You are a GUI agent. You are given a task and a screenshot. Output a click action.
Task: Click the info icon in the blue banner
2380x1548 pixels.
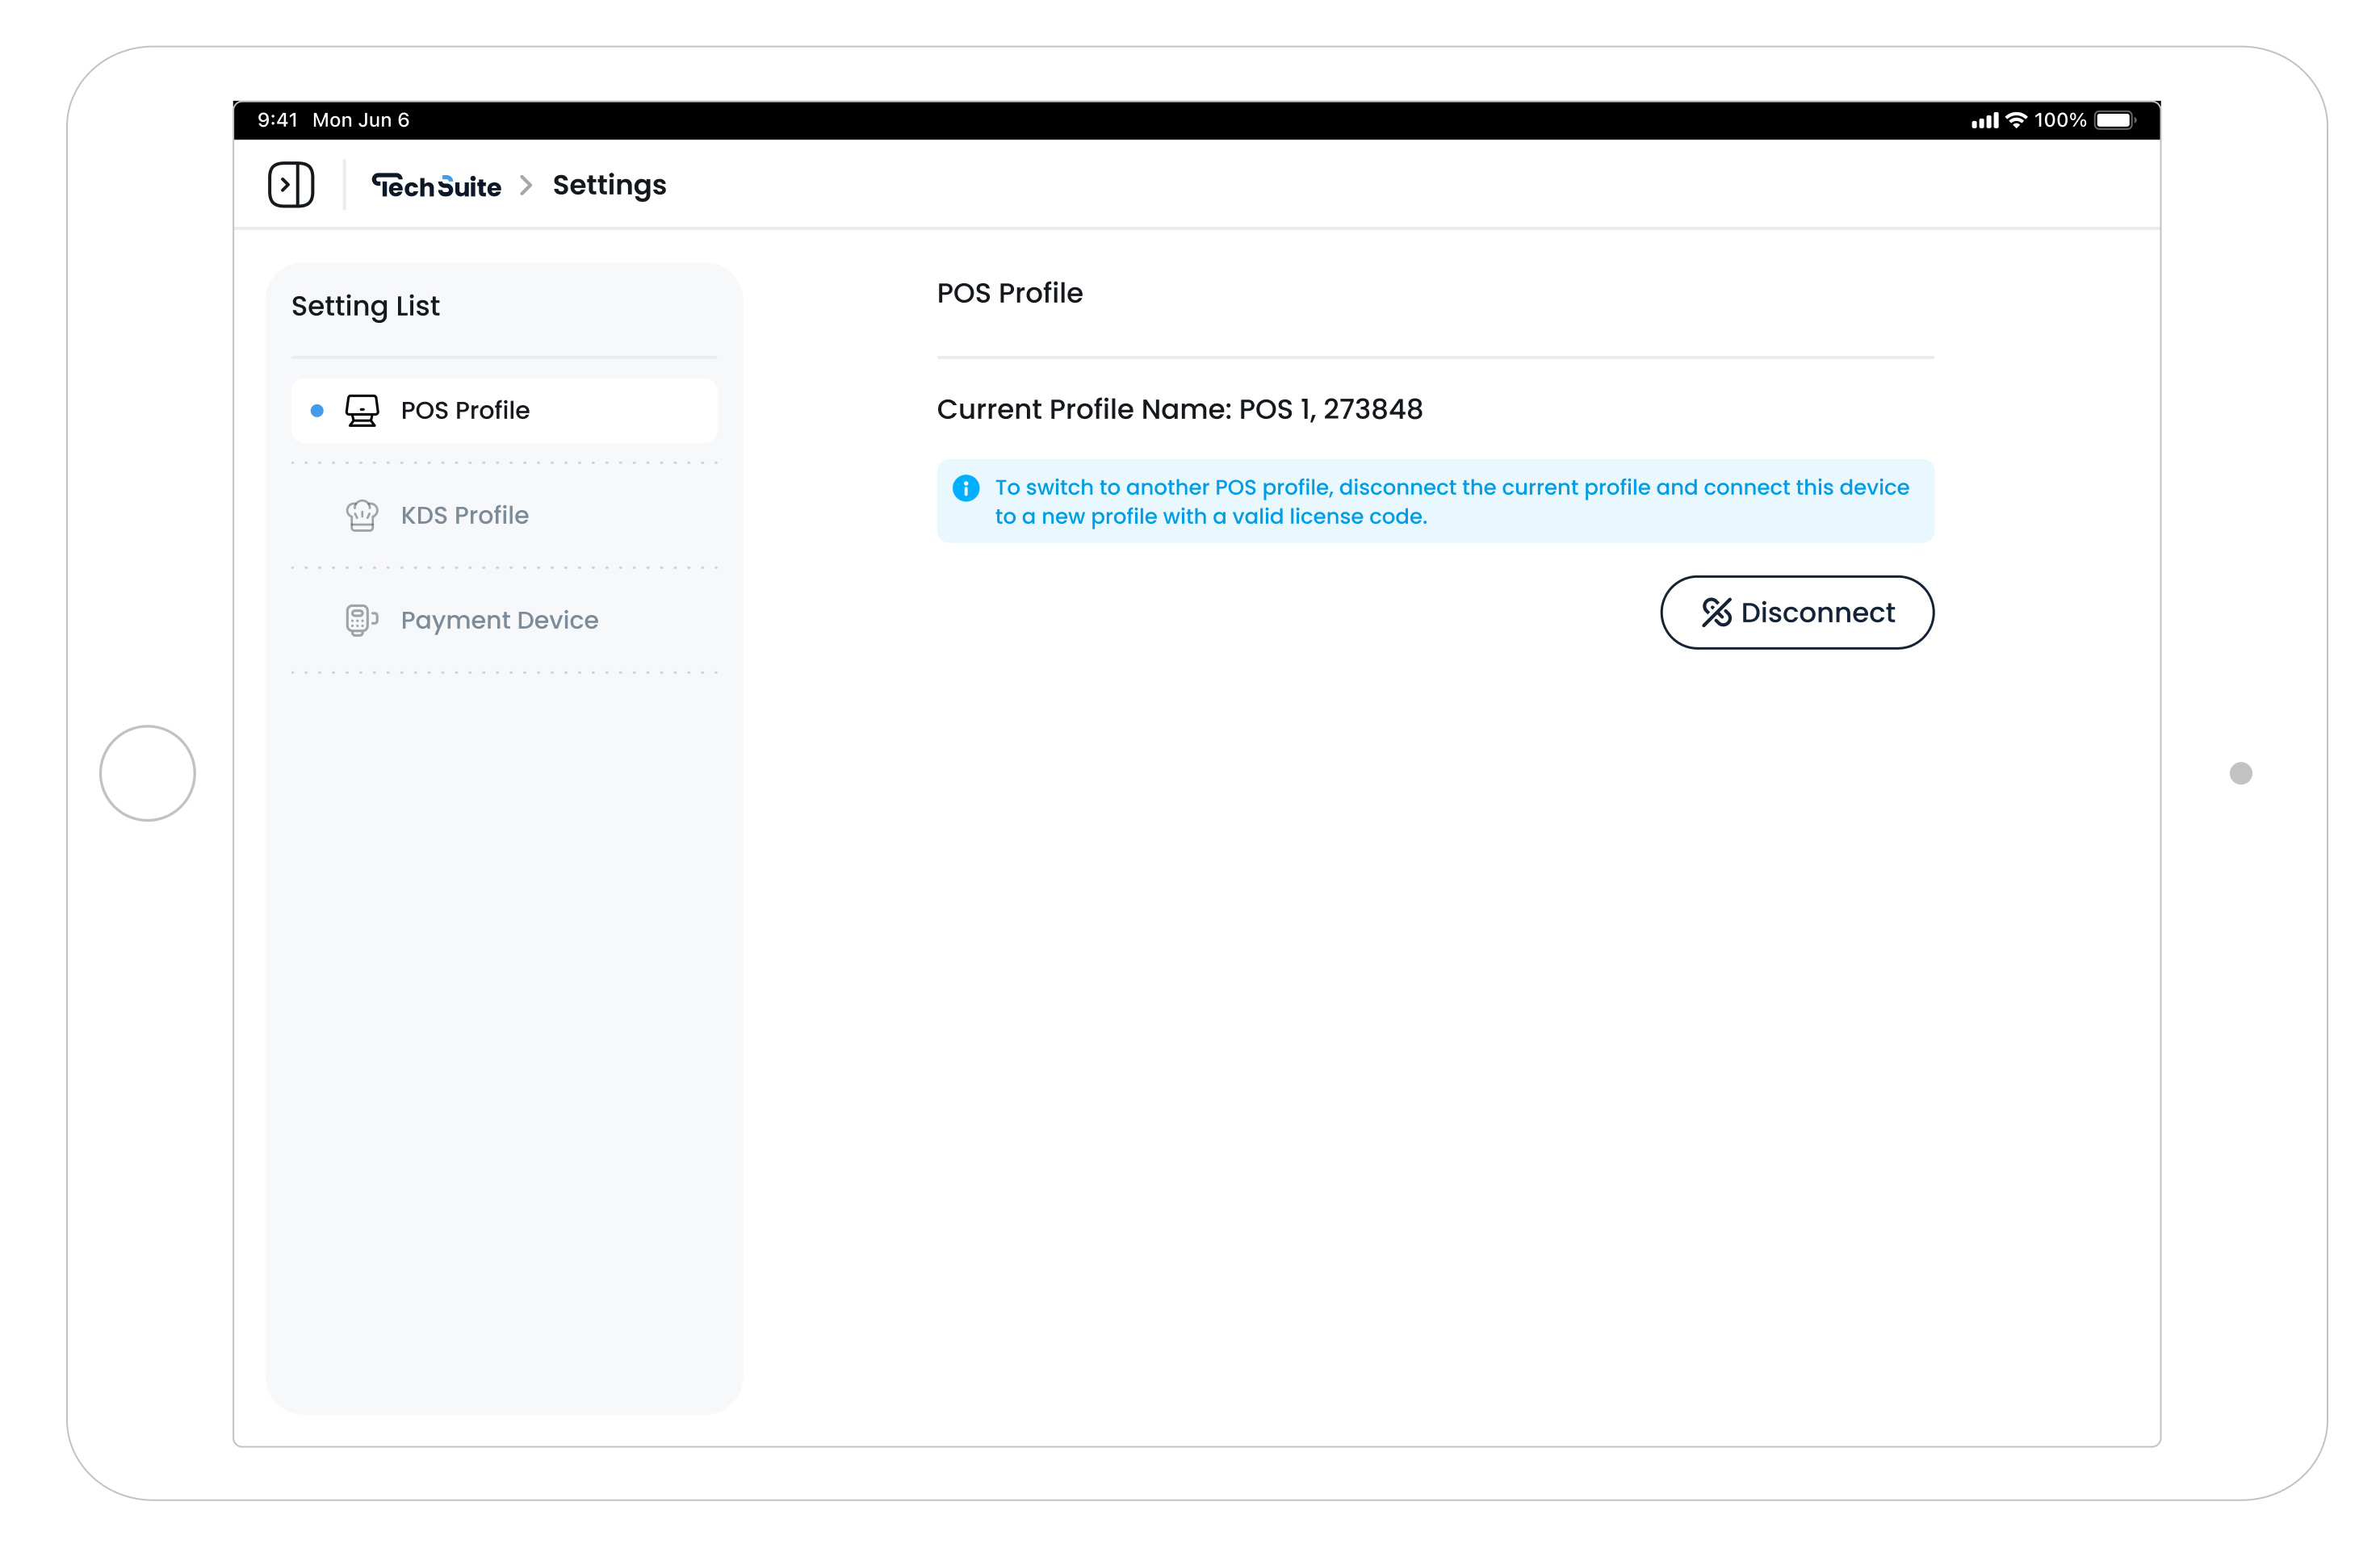coord(965,488)
